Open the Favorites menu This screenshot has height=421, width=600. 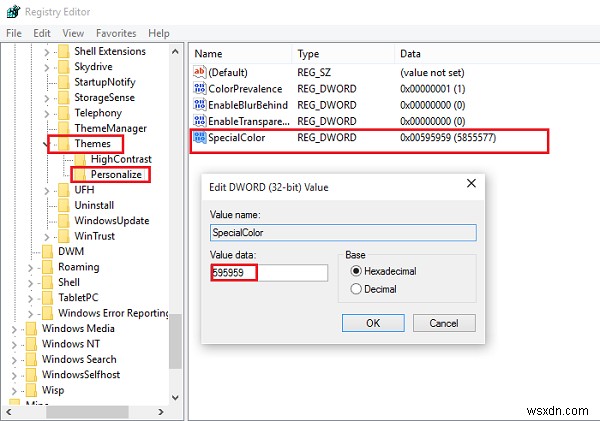click(x=116, y=33)
